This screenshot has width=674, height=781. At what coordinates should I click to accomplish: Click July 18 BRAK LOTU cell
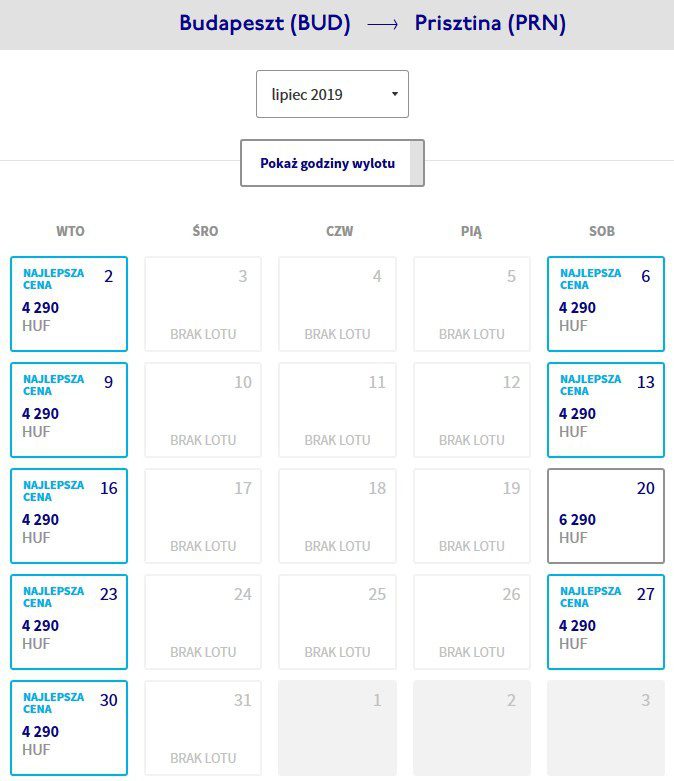(x=337, y=516)
